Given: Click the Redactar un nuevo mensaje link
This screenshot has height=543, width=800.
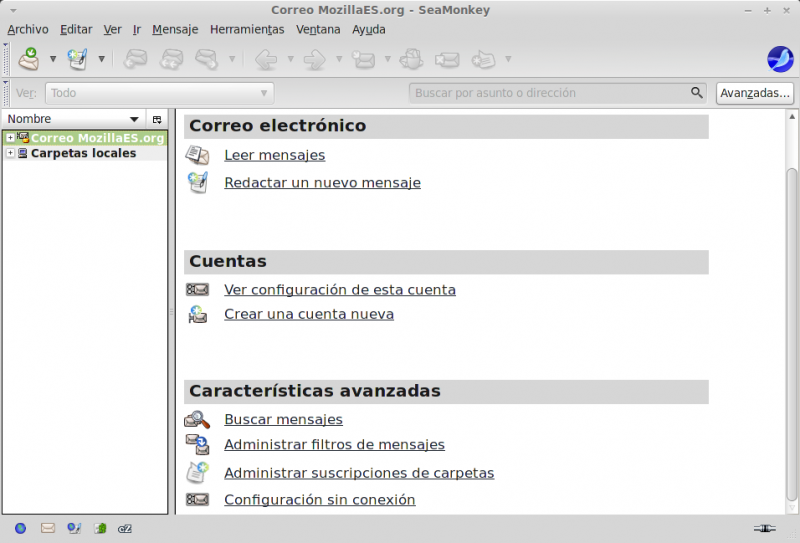Looking at the screenshot, I should click(x=322, y=183).
